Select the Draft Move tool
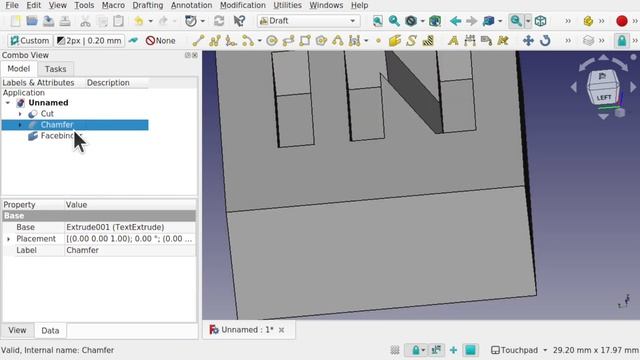 (528, 40)
